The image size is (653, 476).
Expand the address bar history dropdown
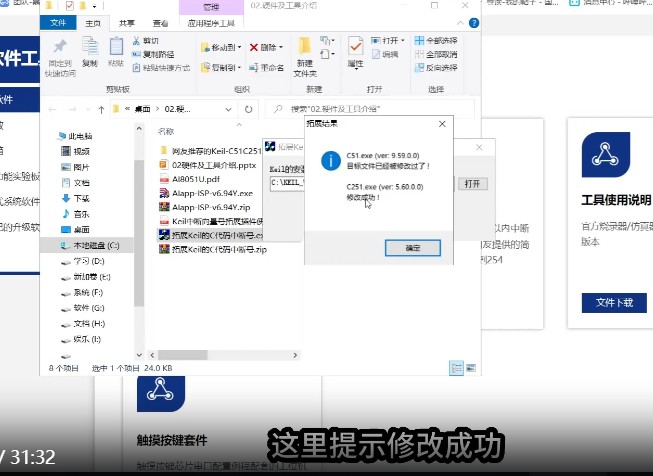pyautogui.click(x=228, y=110)
